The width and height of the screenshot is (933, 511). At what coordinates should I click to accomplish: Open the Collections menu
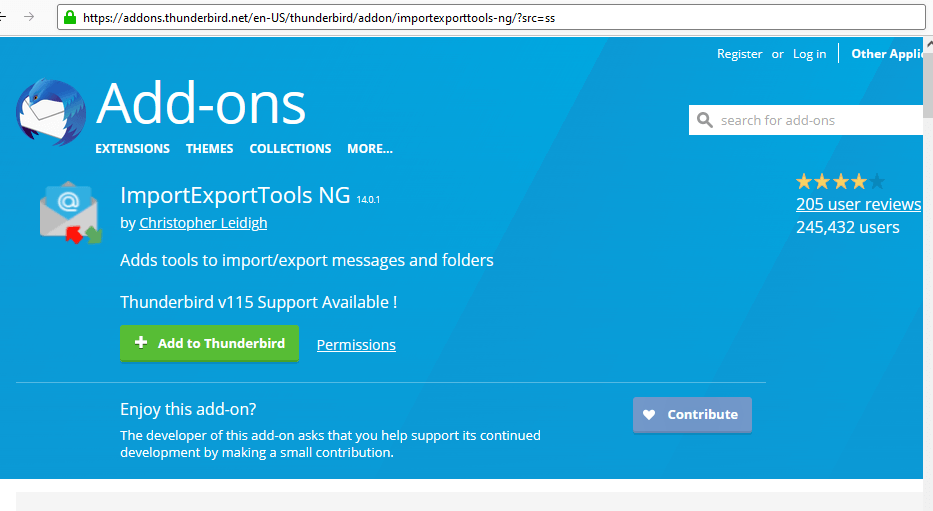coord(290,149)
